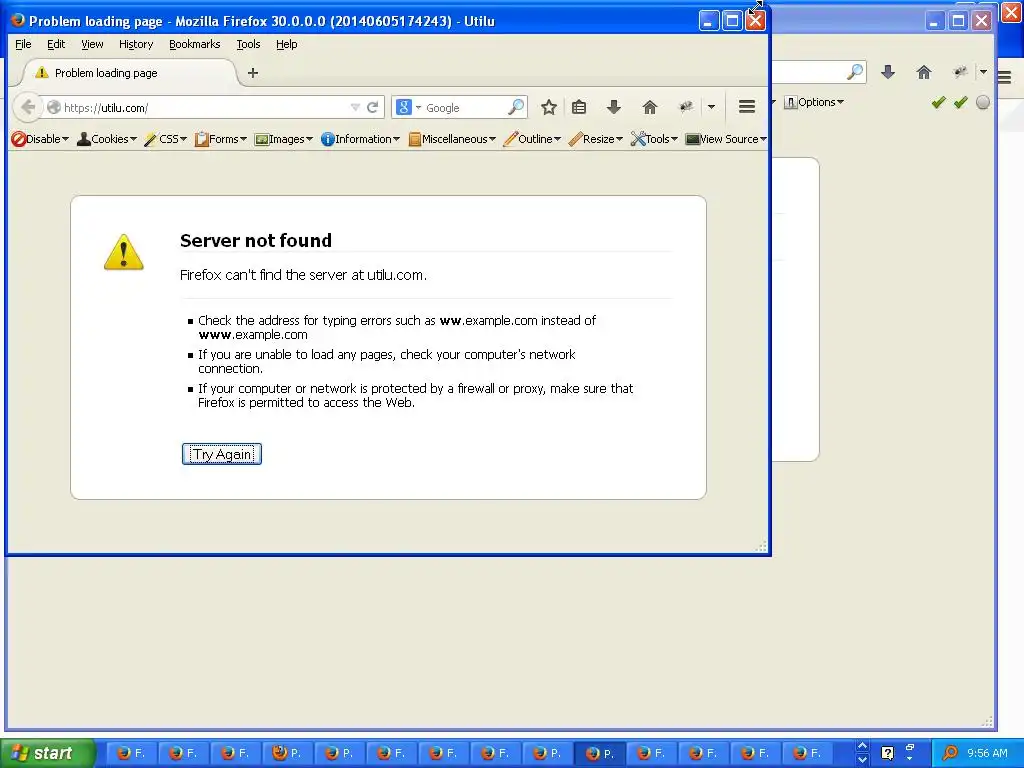The height and width of the screenshot is (768, 1024).
Task: Click the Back arrow button
Action: point(27,107)
